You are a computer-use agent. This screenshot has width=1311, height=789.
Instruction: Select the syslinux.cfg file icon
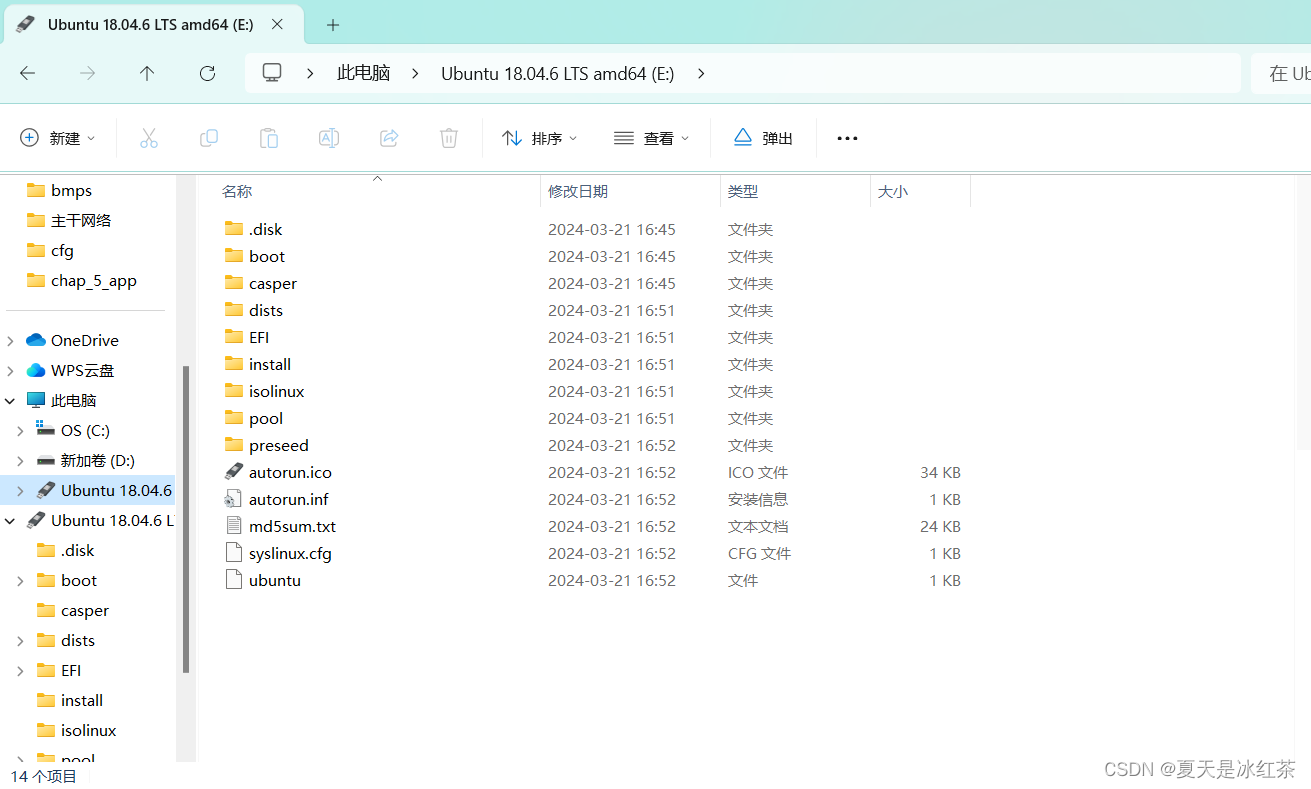pyautogui.click(x=234, y=553)
